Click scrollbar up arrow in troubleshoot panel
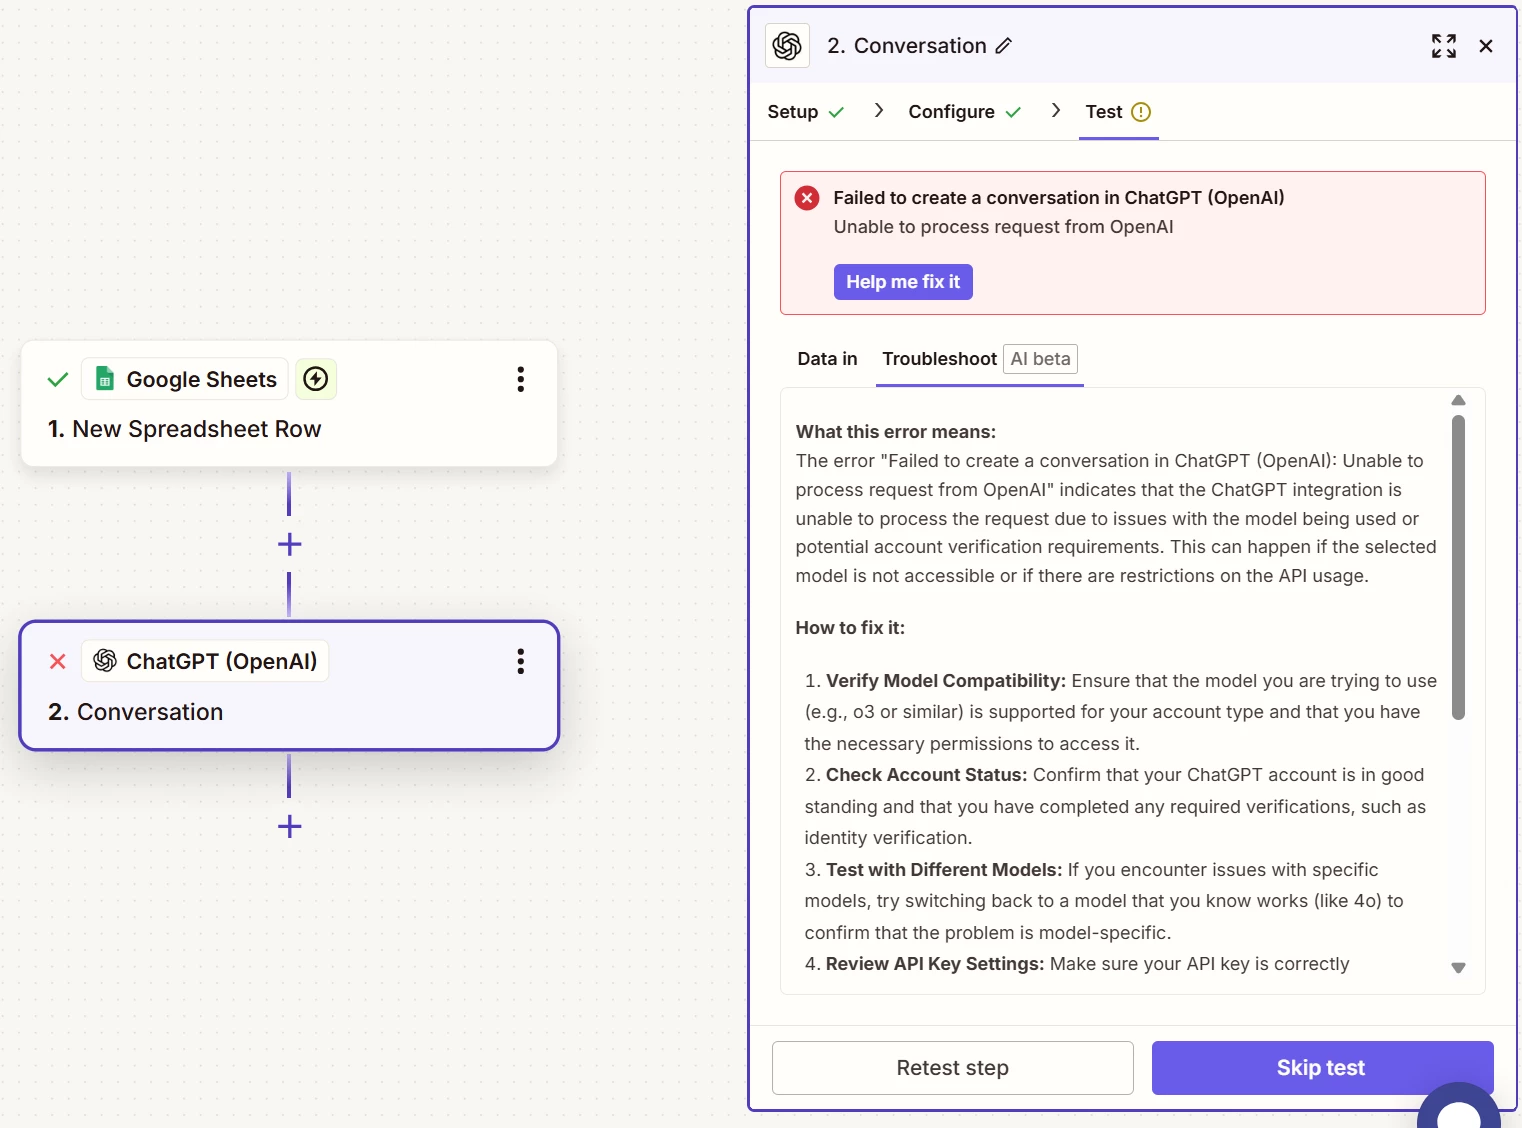 [x=1458, y=400]
